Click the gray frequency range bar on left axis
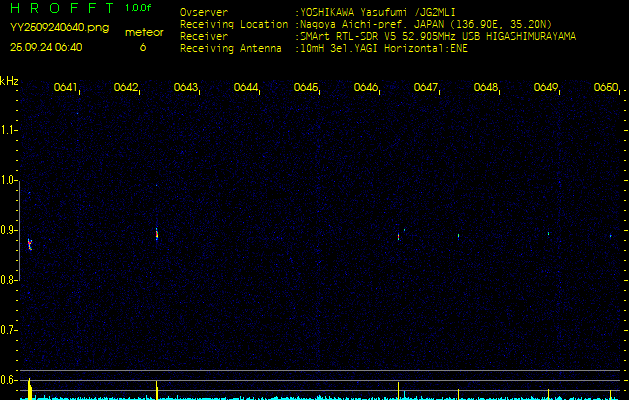The width and height of the screenshot is (629, 400). coord(19,230)
